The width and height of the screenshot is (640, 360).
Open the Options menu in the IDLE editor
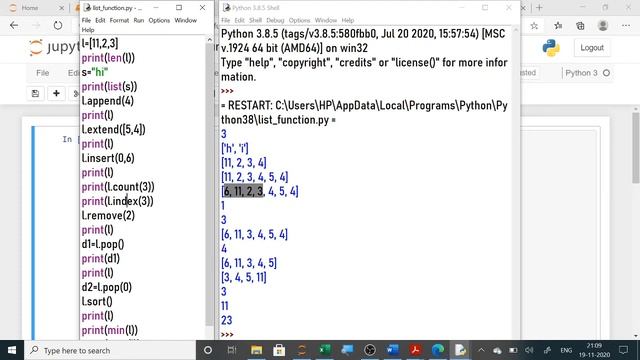click(159, 20)
